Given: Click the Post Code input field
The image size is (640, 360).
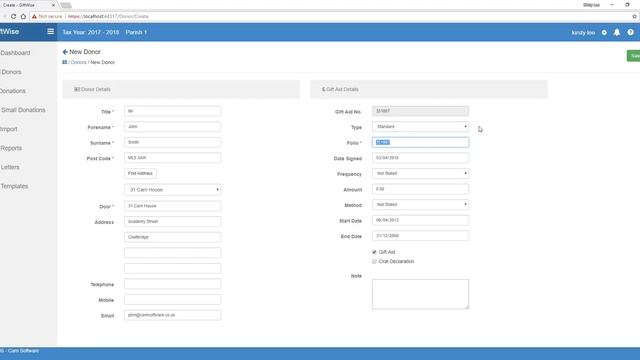Looking at the screenshot, I should coord(173,158).
